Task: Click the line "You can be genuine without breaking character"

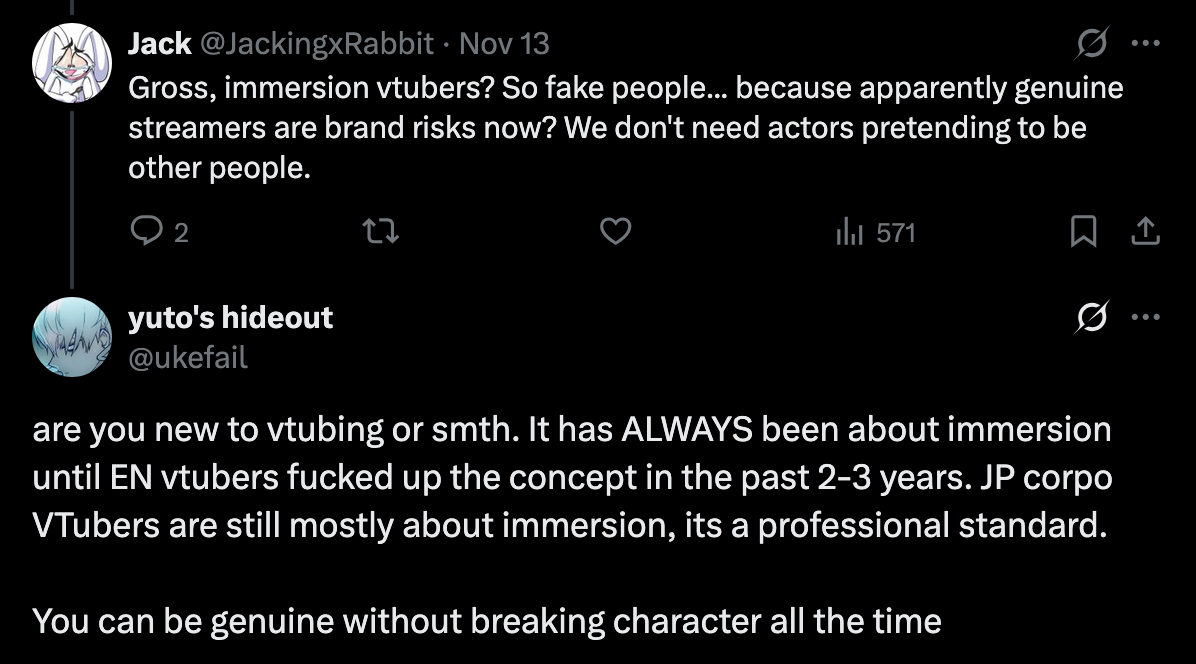Action: (x=487, y=621)
